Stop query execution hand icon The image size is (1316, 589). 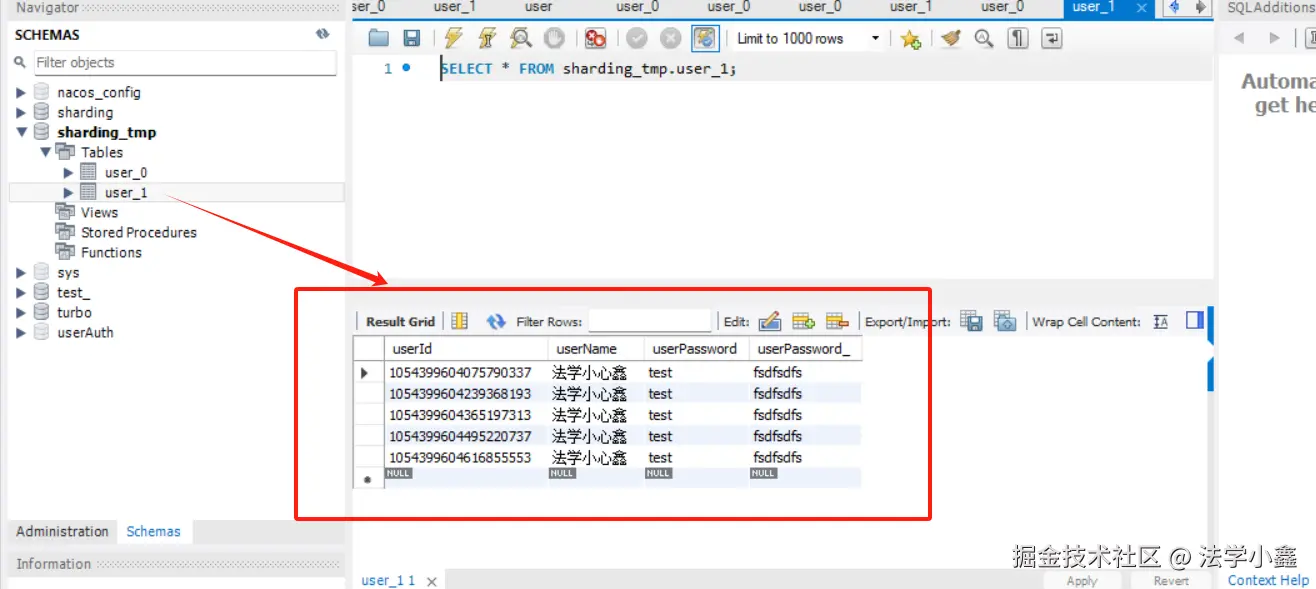pos(554,38)
